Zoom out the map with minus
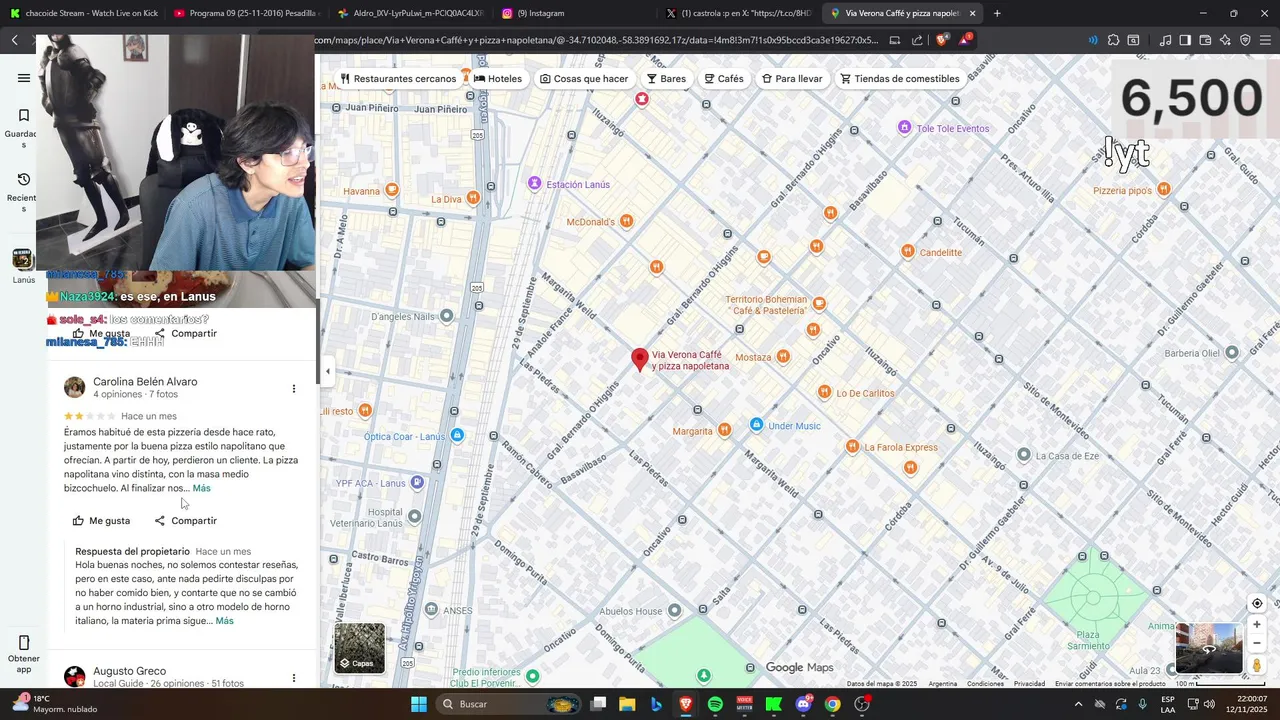This screenshot has width=1280, height=720. pos(1257,643)
